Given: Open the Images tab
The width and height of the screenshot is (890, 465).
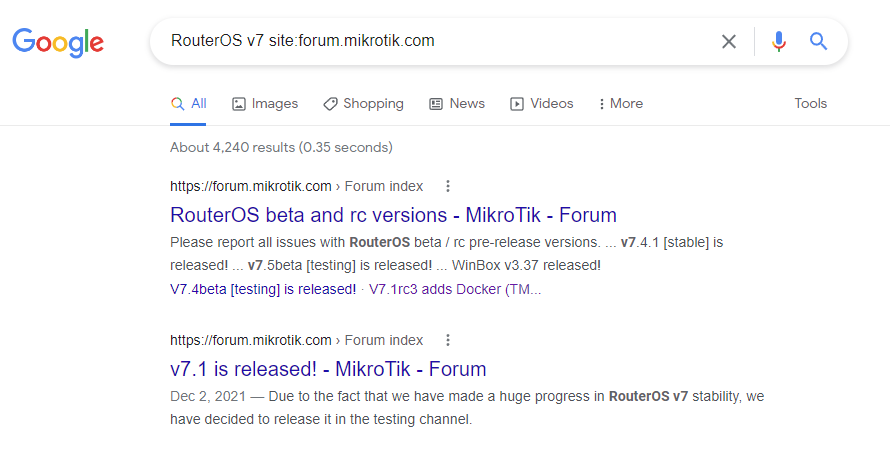Looking at the screenshot, I should pos(265,104).
